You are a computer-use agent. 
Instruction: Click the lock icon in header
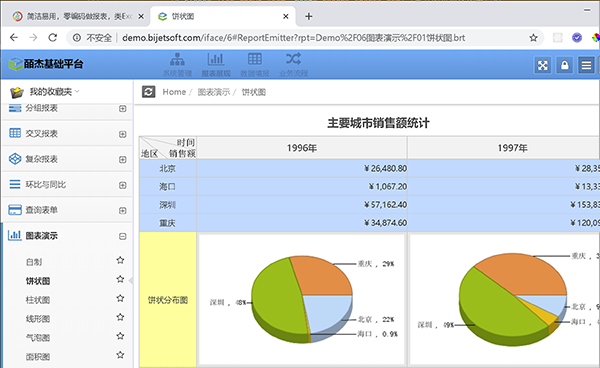pyautogui.click(x=564, y=65)
